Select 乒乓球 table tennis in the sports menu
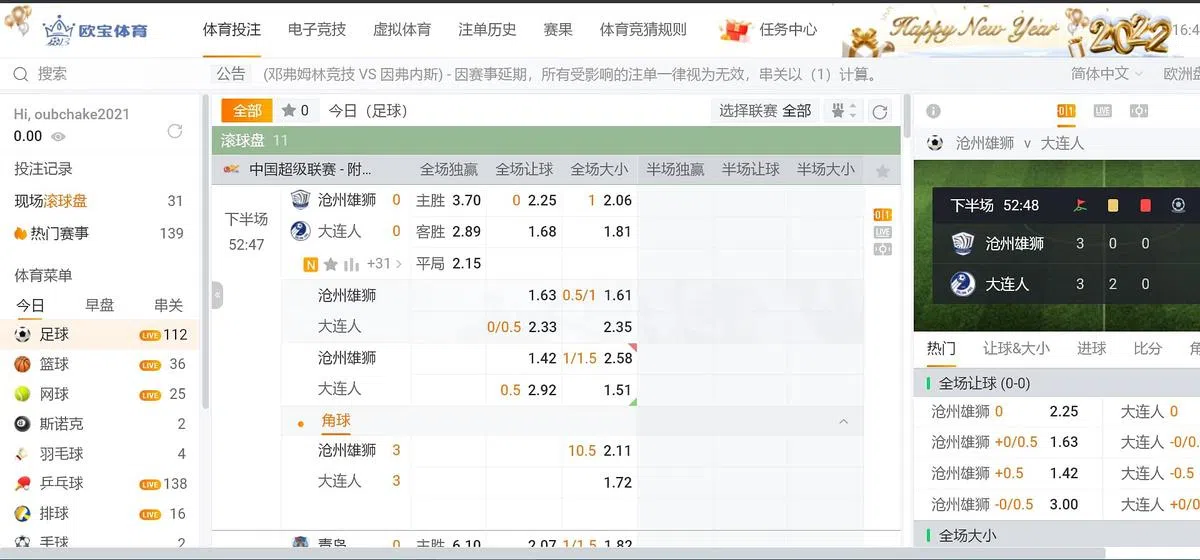Image resolution: width=1200 pixels, height=560 pixels. (x=100, y=483)
